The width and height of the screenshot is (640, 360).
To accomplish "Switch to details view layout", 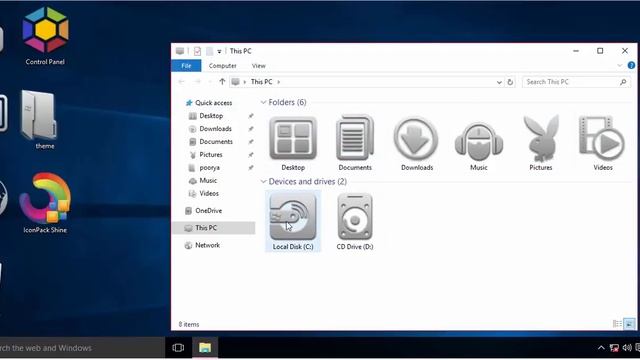I will coord(617,324).
